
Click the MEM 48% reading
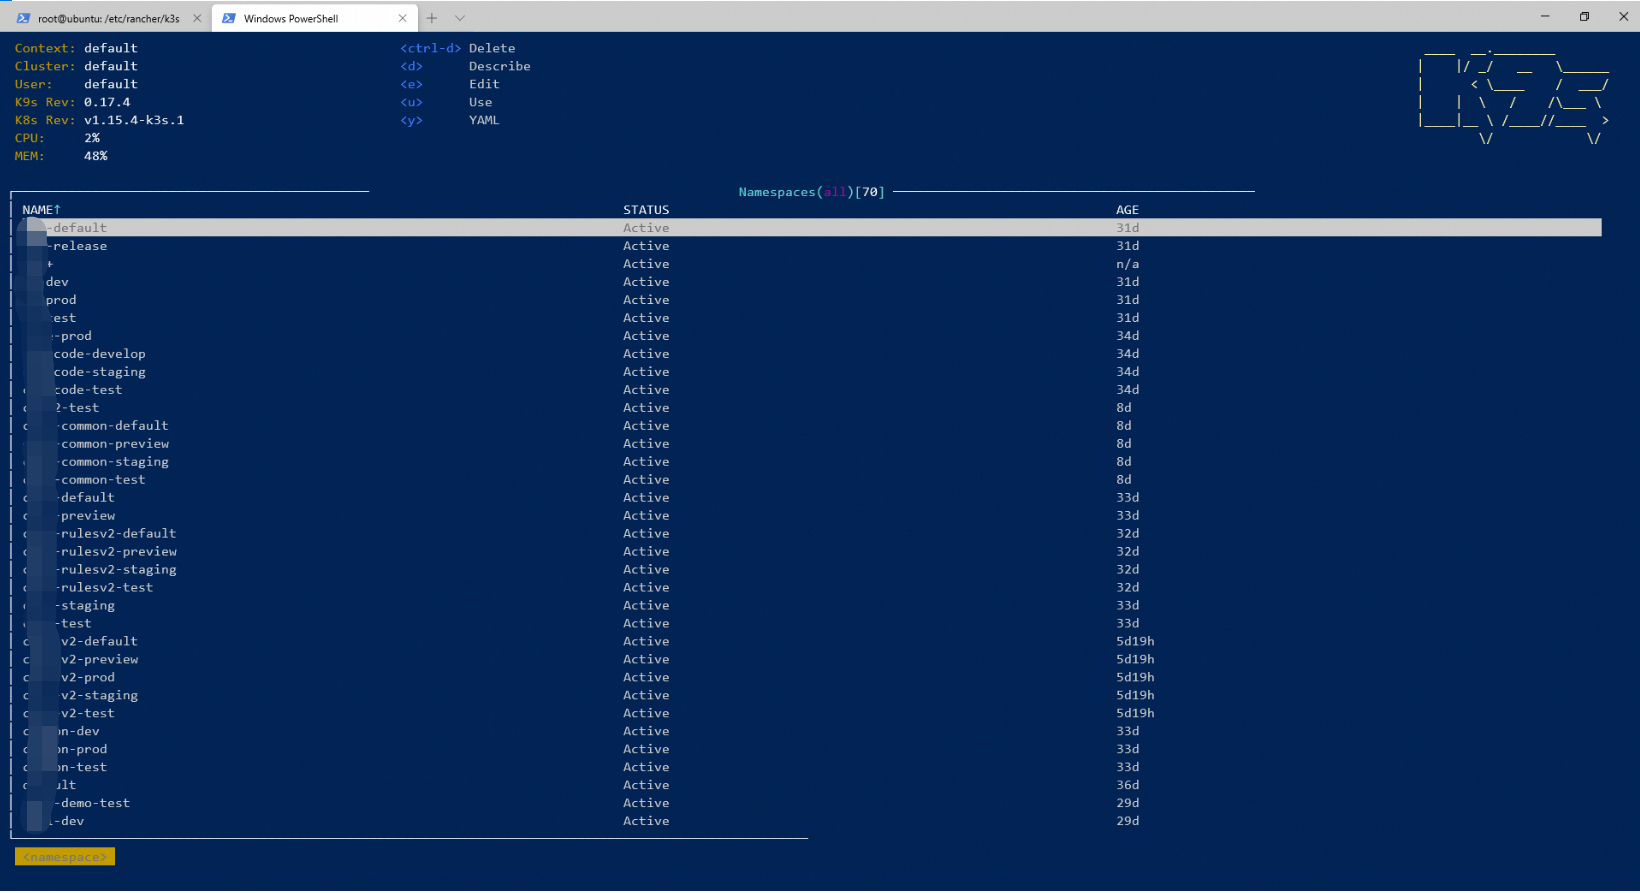coord(96,156)
